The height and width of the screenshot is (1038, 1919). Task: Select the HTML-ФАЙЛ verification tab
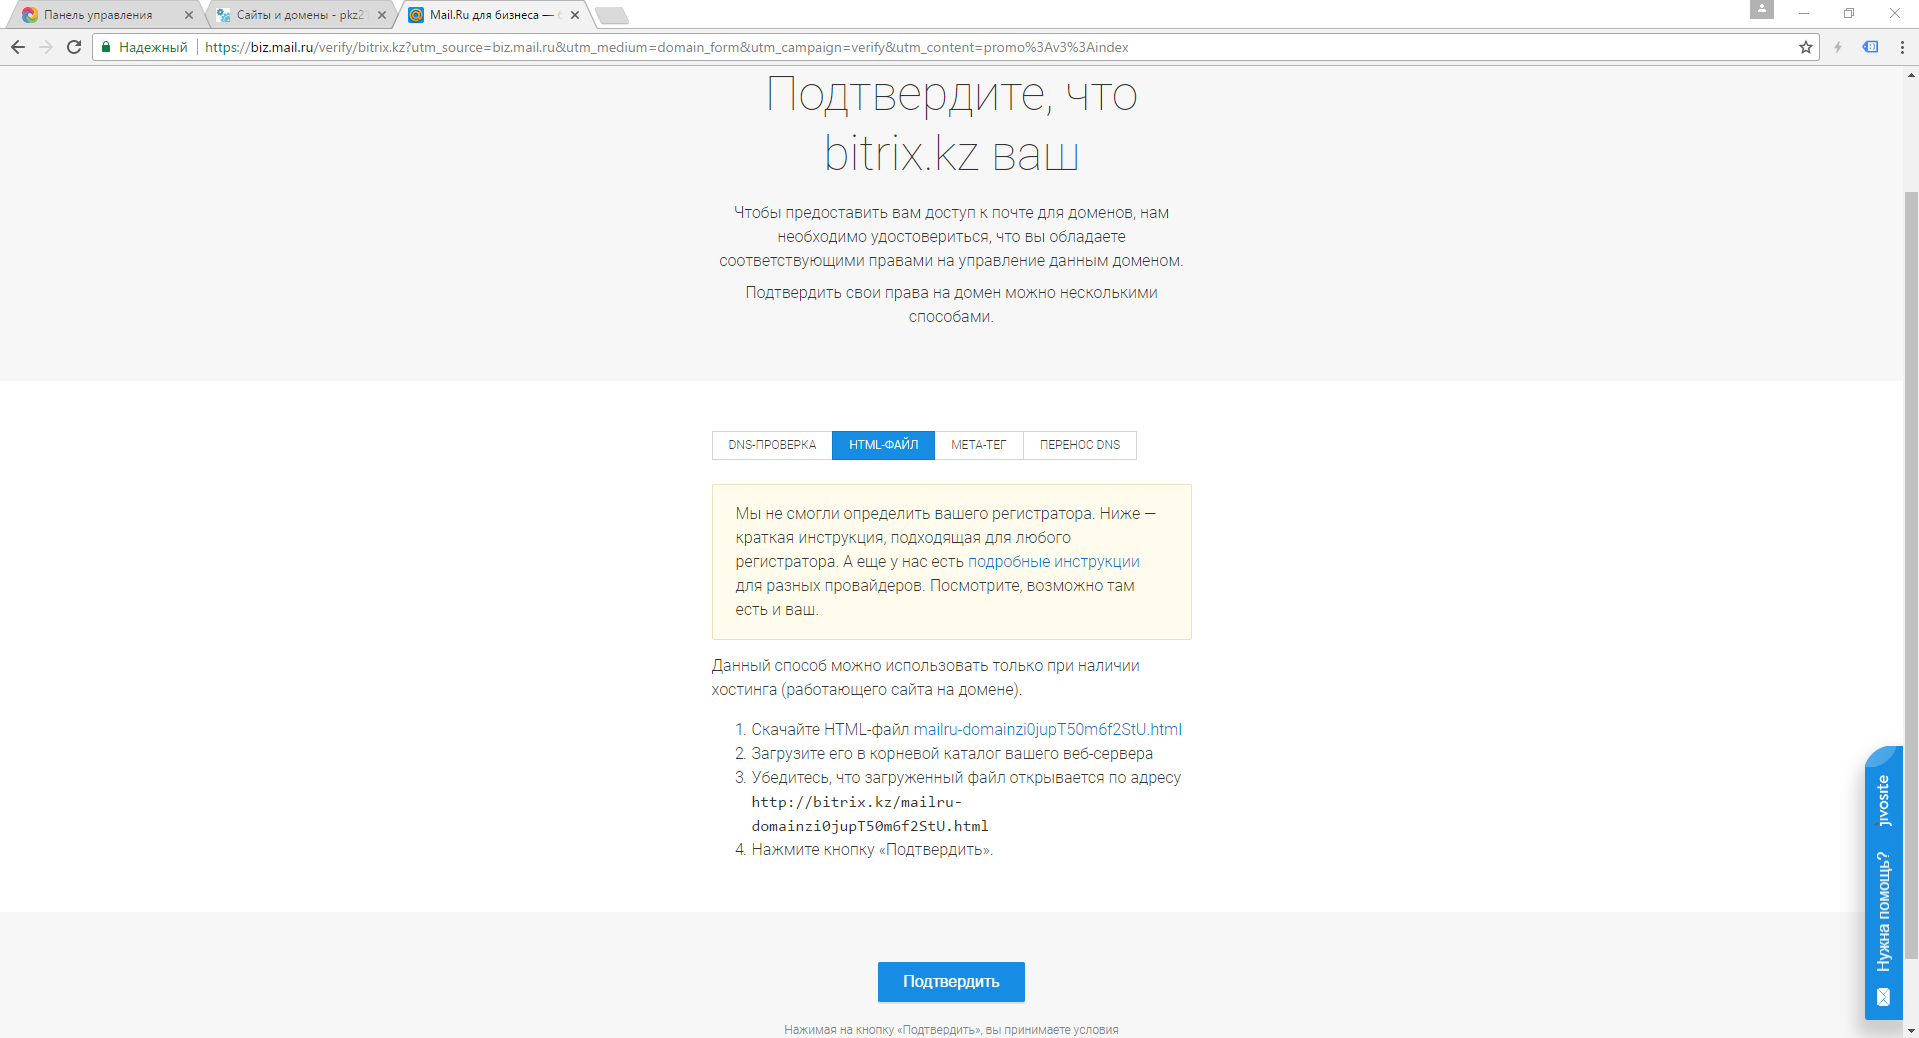[x=883, y=445]
